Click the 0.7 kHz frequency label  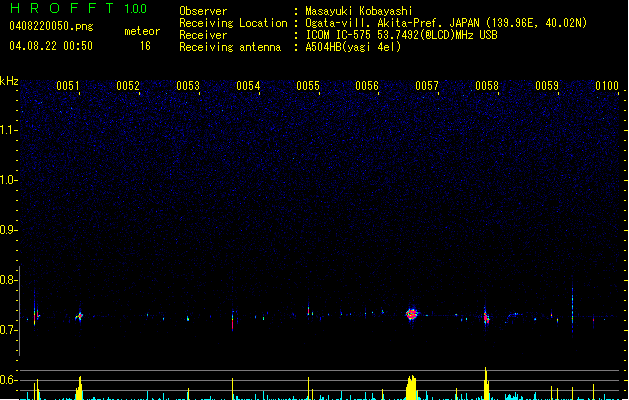(x=8, y=330)
